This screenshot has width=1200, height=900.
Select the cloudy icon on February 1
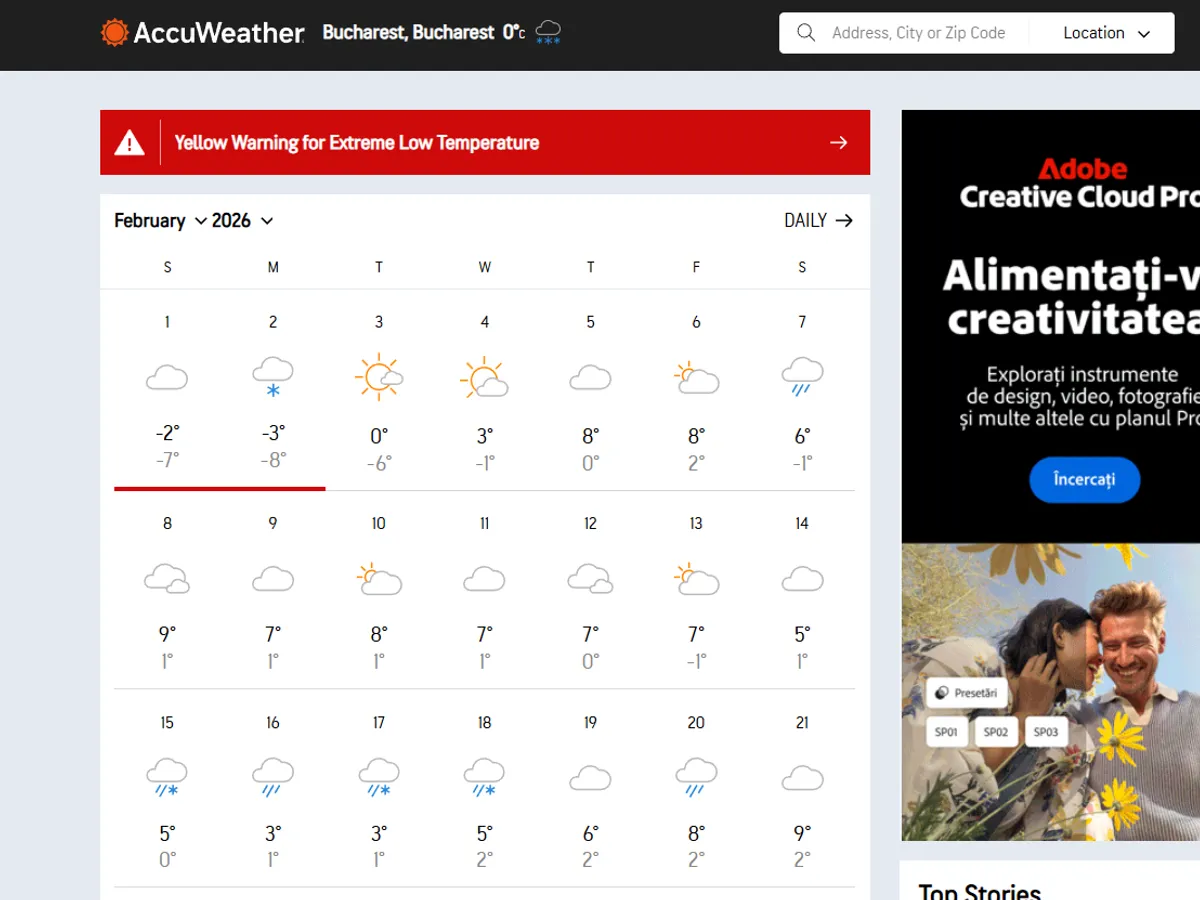coord(167,377)
